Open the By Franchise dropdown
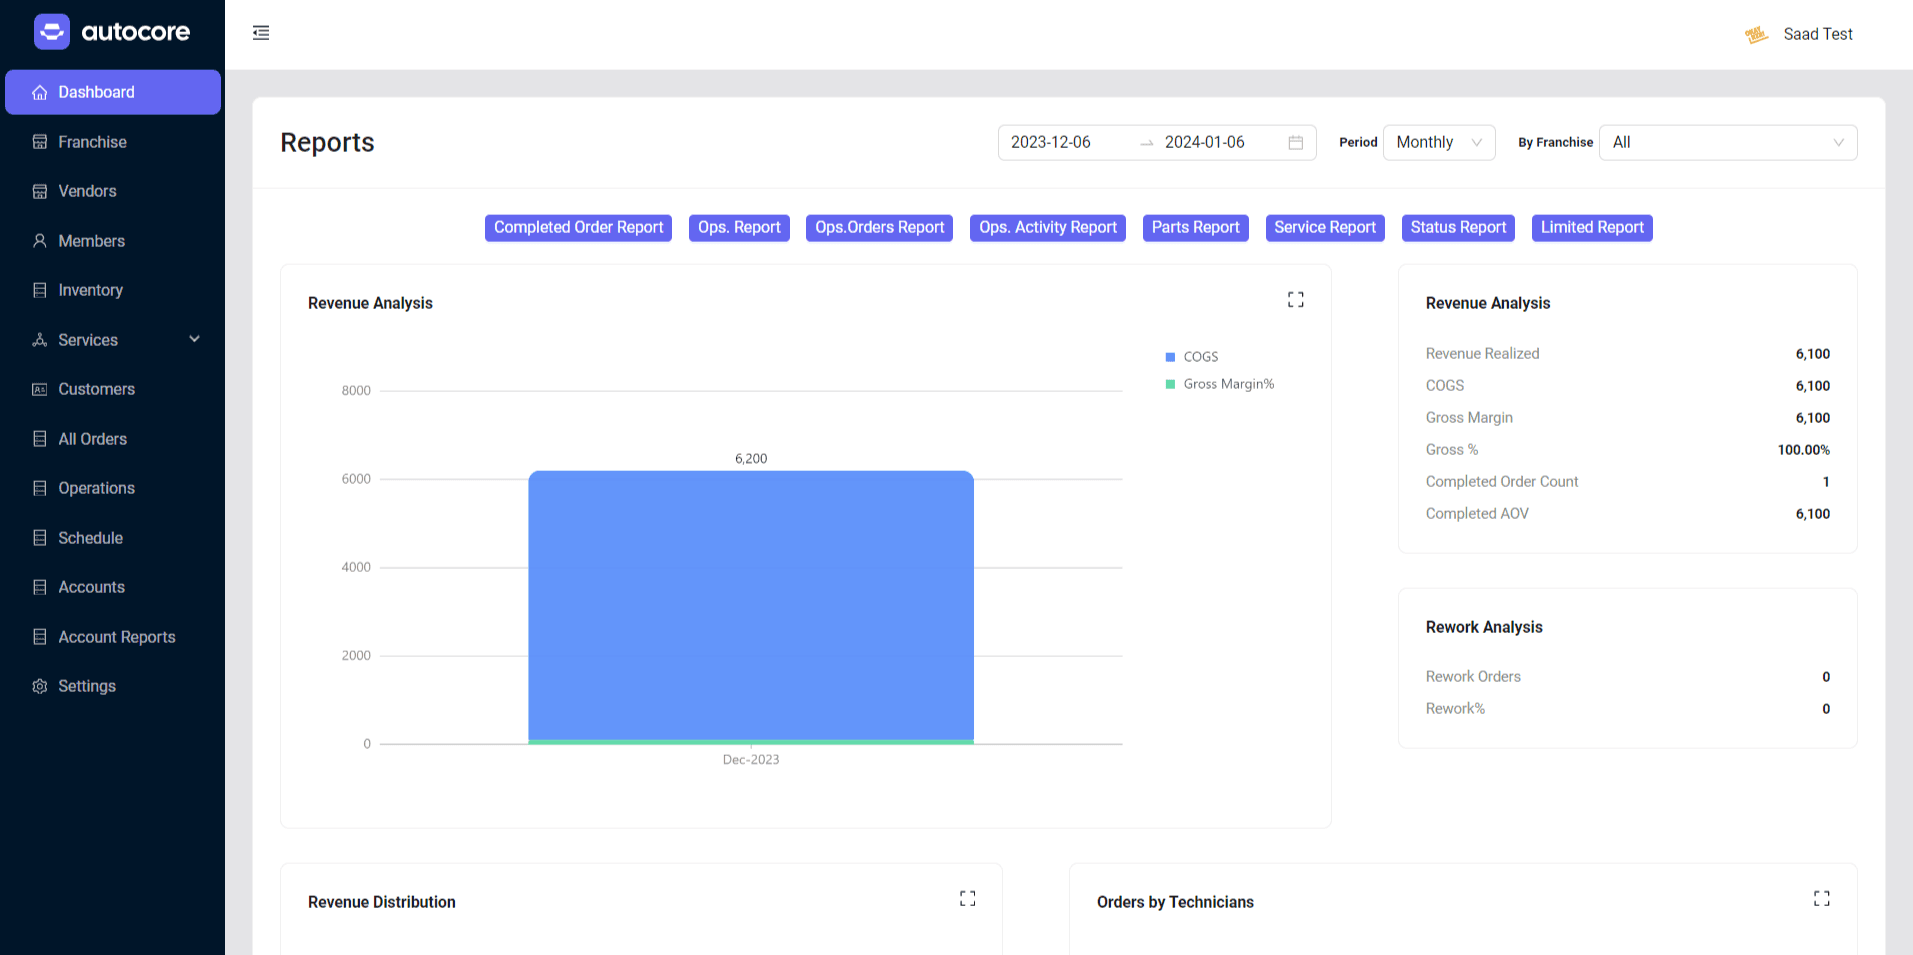 click(x=1728, y=142)
